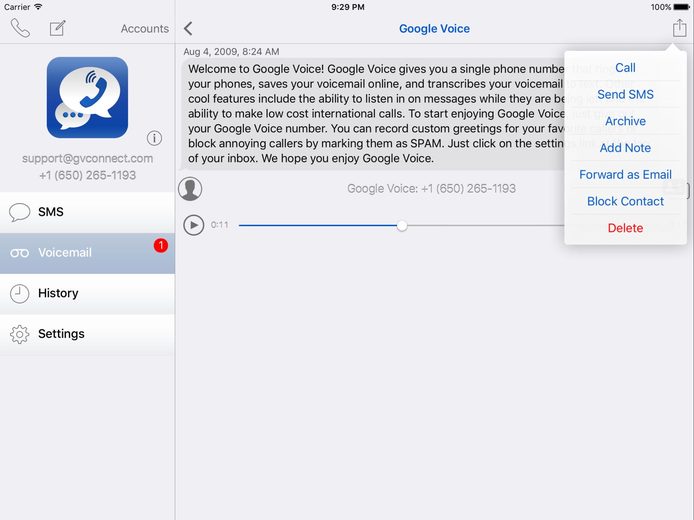Select the SMS sidebar item
The image size is (694, 520).
coord(88,212)
